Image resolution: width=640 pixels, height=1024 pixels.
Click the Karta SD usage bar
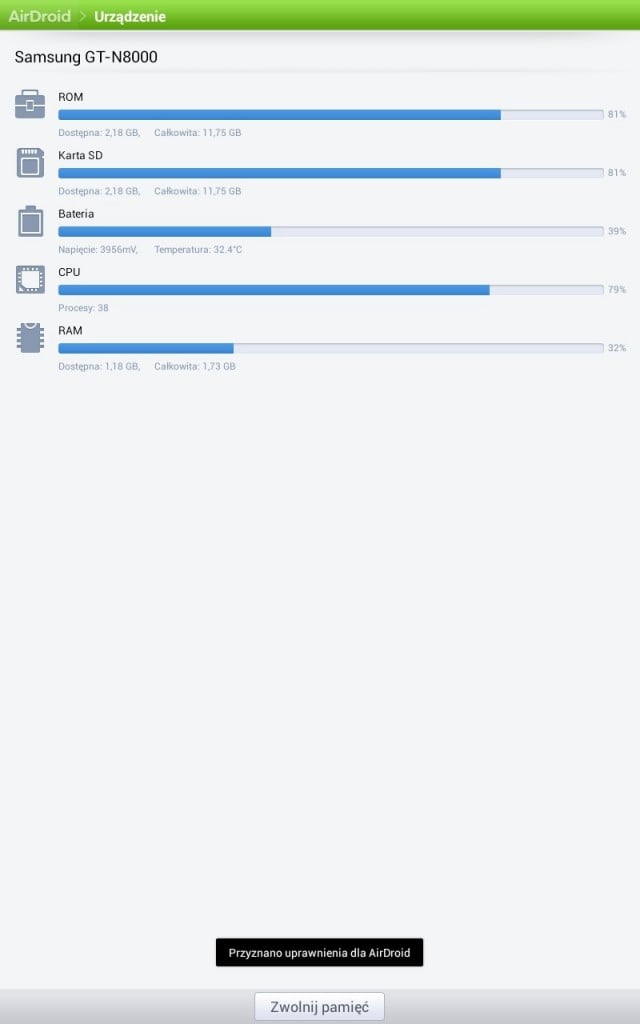[330, 173]
